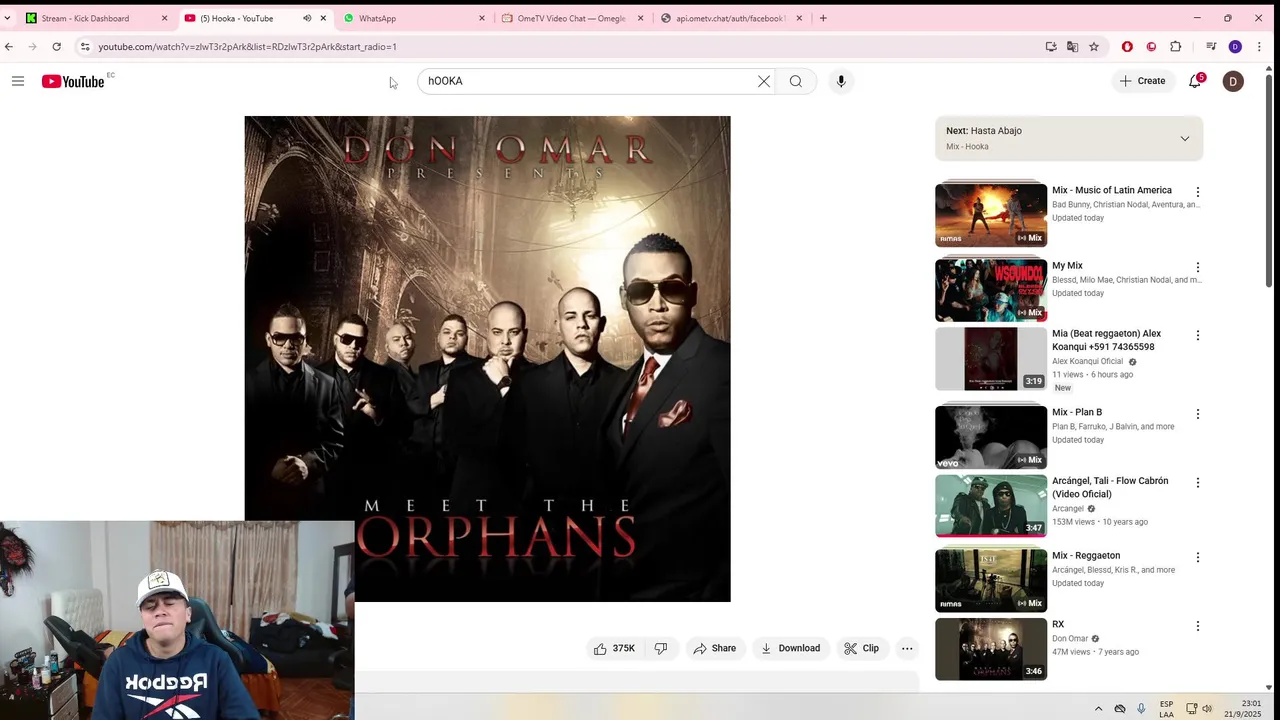Image resolution: width=1280 pixels, height=720 pixels.
Task: Open the YouTube account avatar menu
Action: (1233, 81)
